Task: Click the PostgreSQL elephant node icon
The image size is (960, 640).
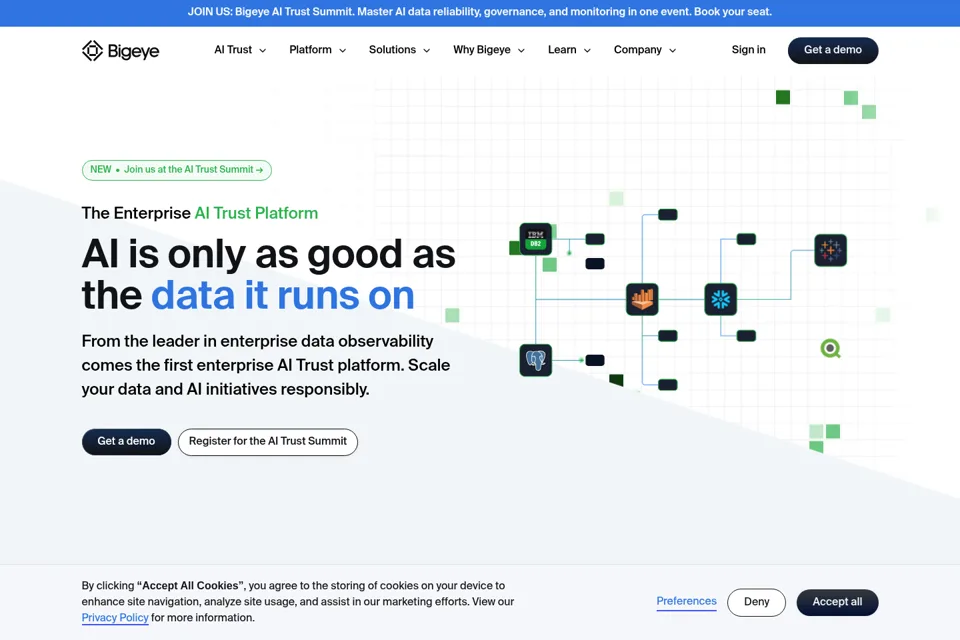Action: (535, 360)
